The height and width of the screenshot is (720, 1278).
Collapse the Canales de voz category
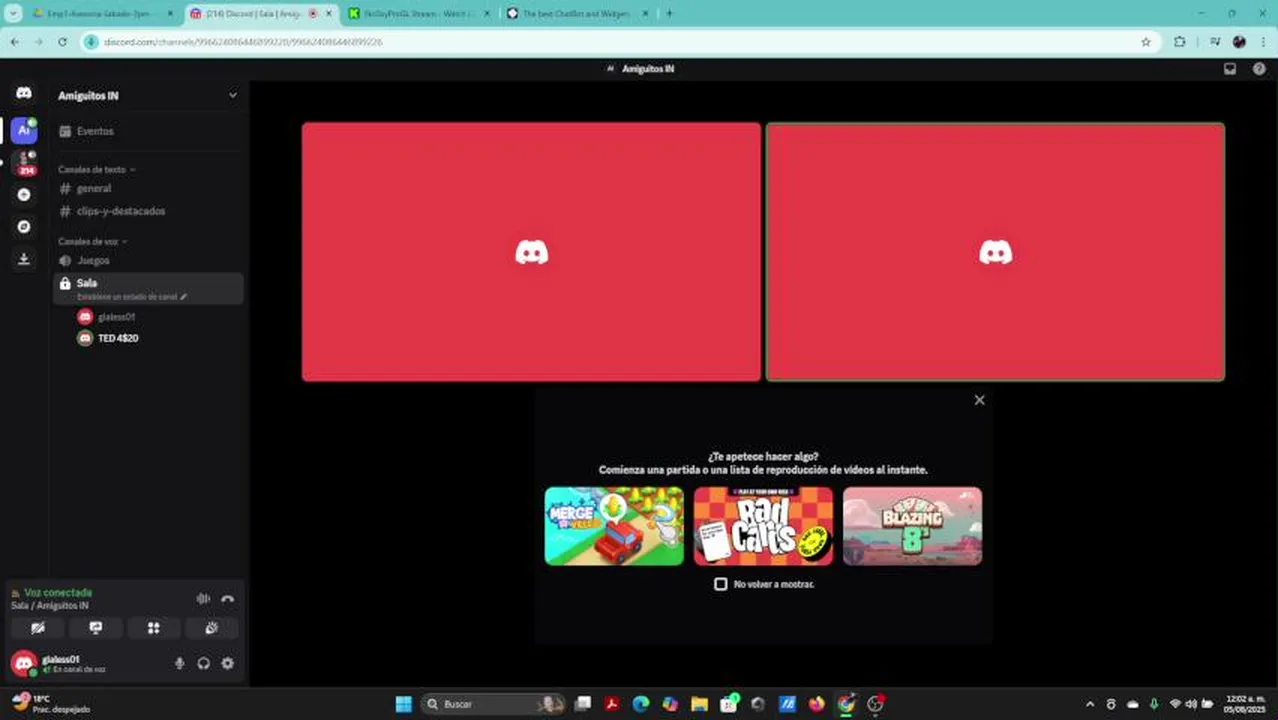(x=92, y=241)
